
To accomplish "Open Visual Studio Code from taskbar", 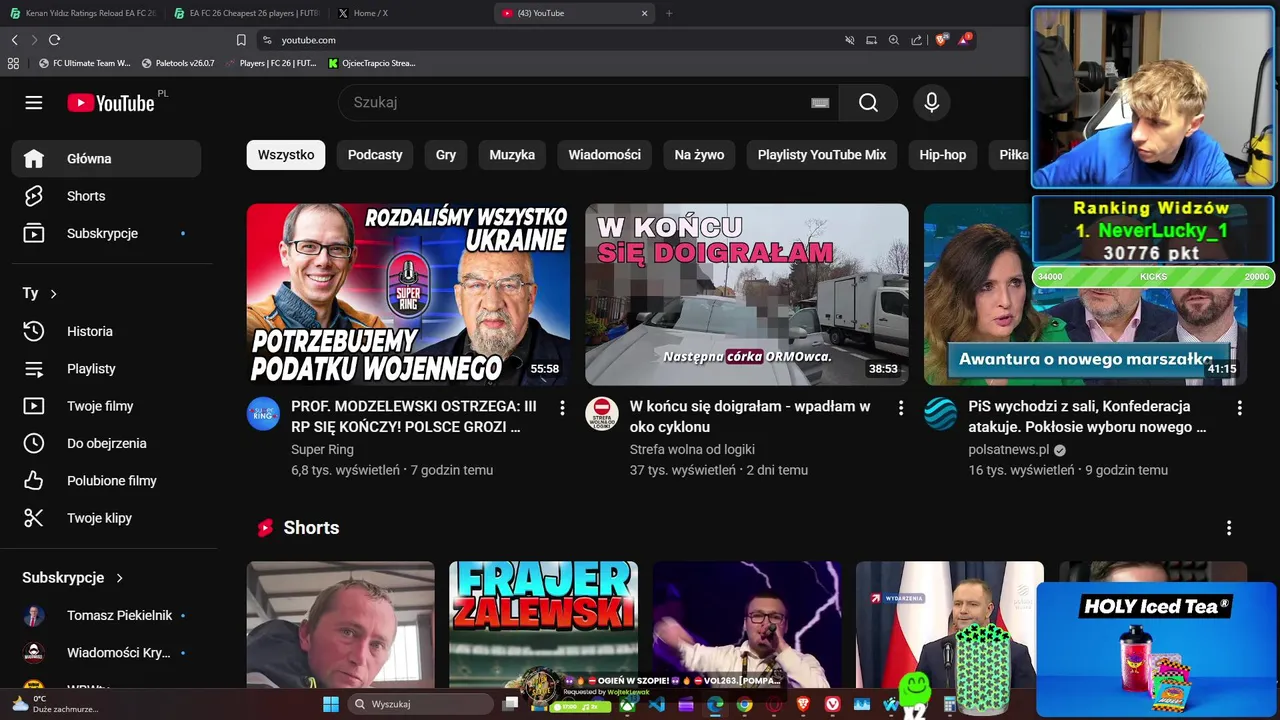I will coord(657,705).
